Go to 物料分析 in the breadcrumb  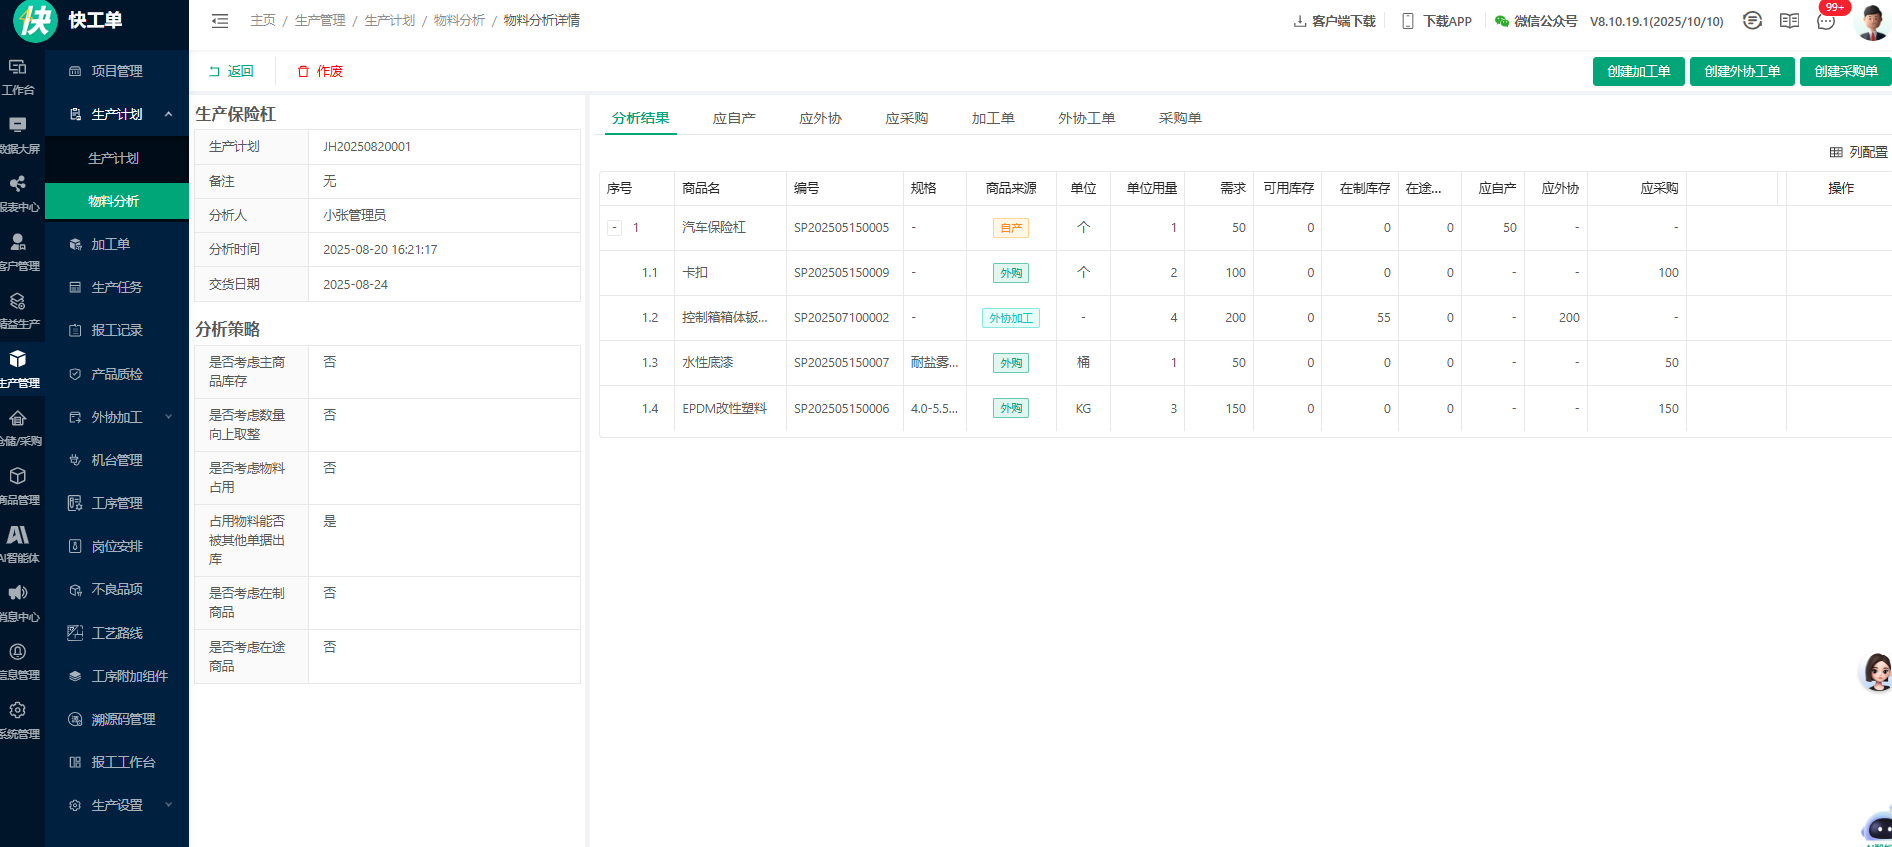(x=459, y=20)
